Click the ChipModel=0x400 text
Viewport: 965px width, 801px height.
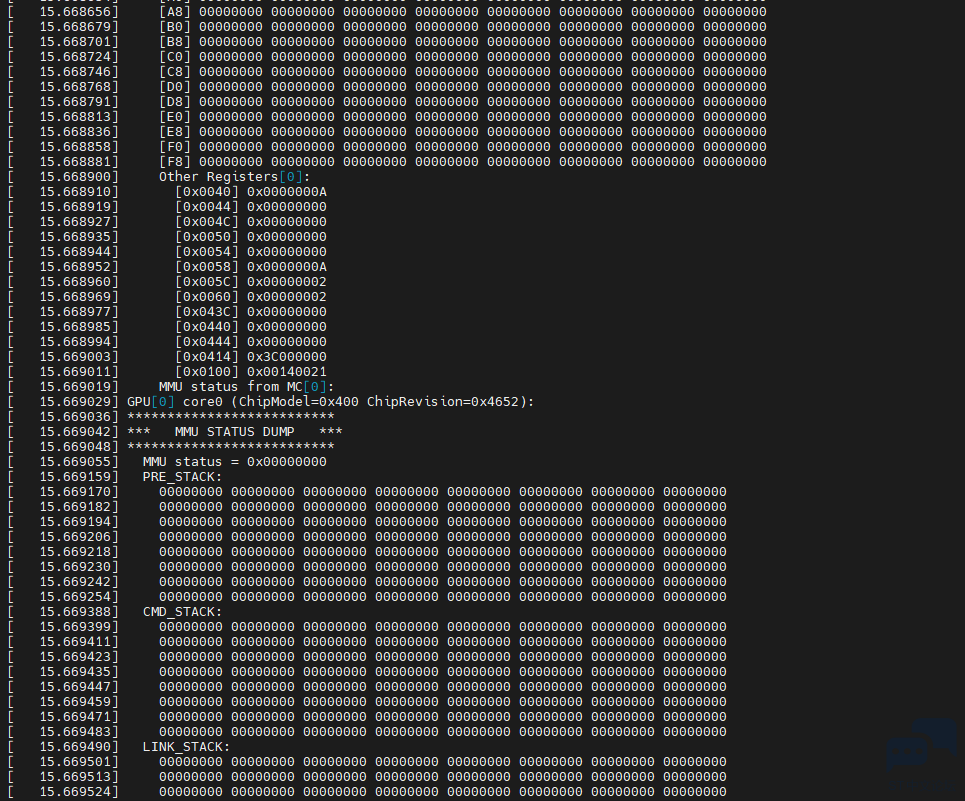click(298, 402)
